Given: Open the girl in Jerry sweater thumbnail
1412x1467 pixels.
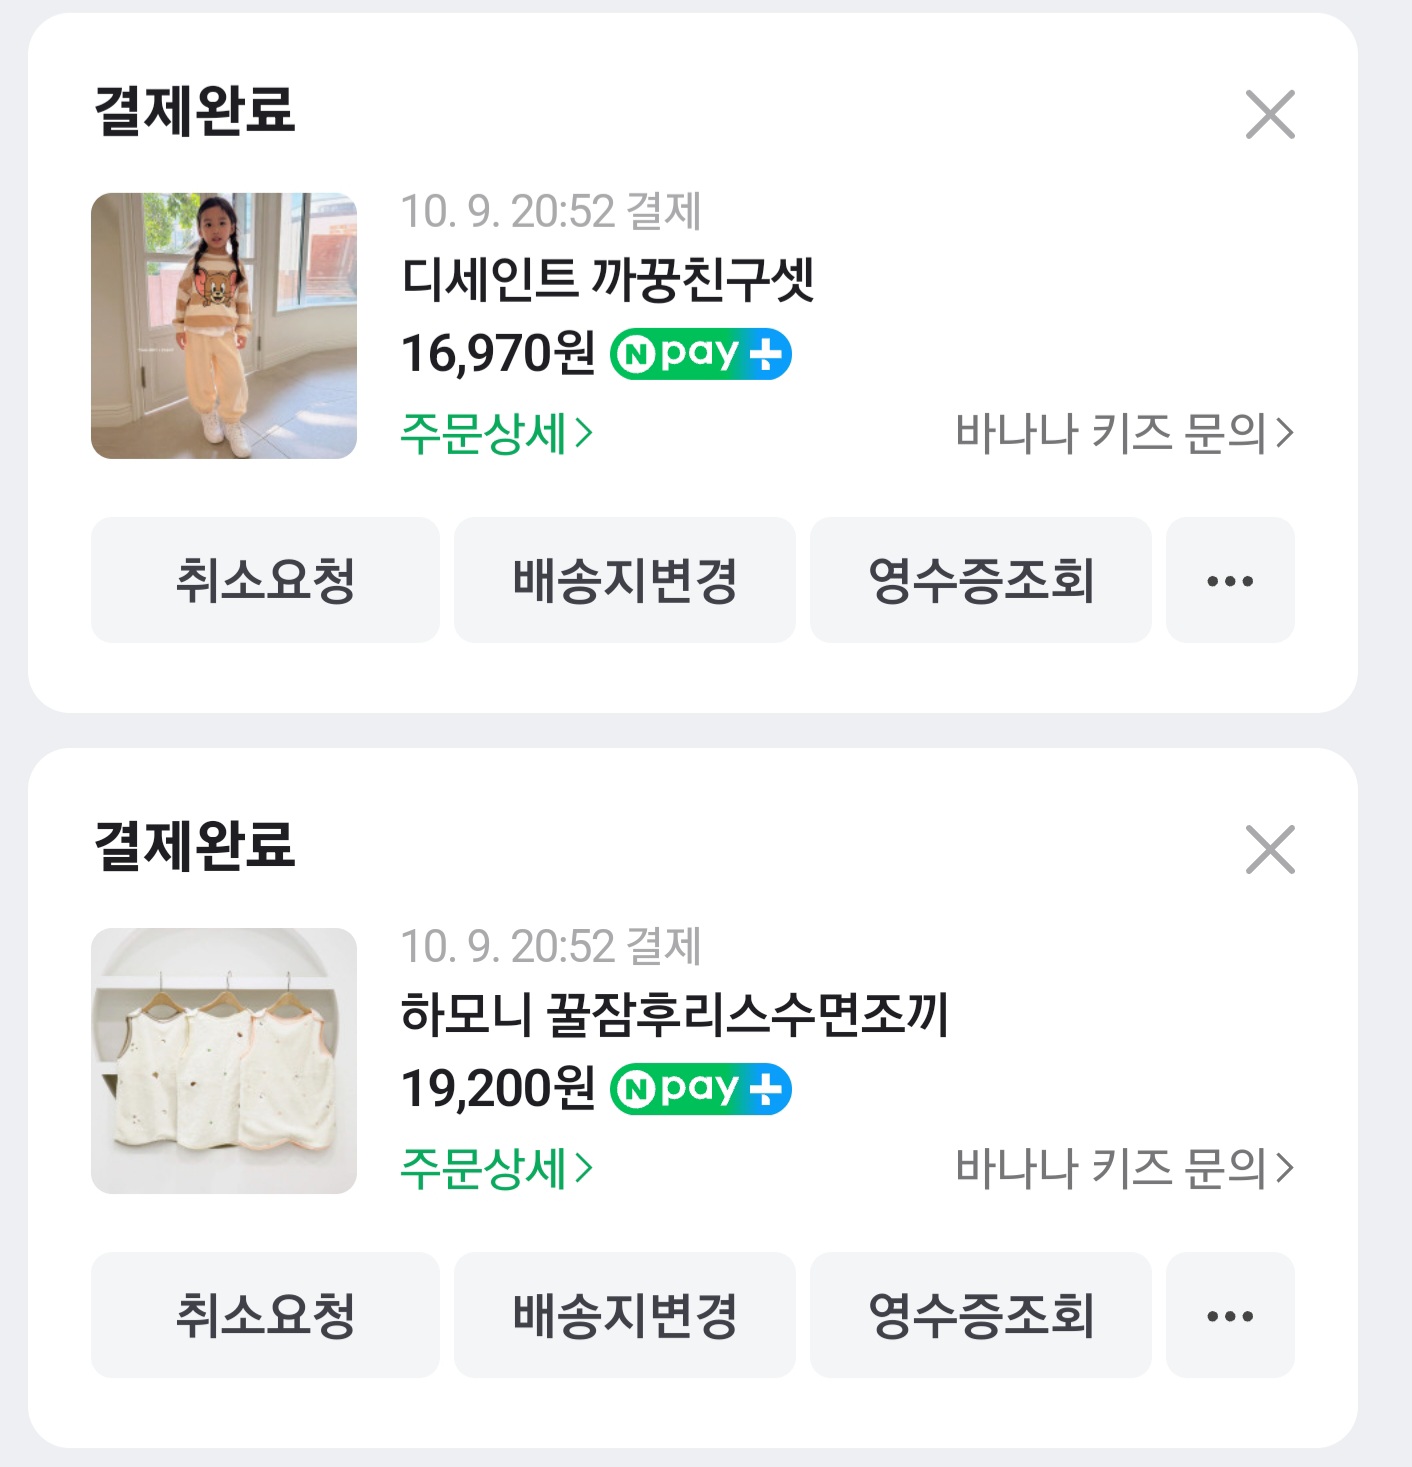Looking at the screenshot, I should click(x=224, y=326).
